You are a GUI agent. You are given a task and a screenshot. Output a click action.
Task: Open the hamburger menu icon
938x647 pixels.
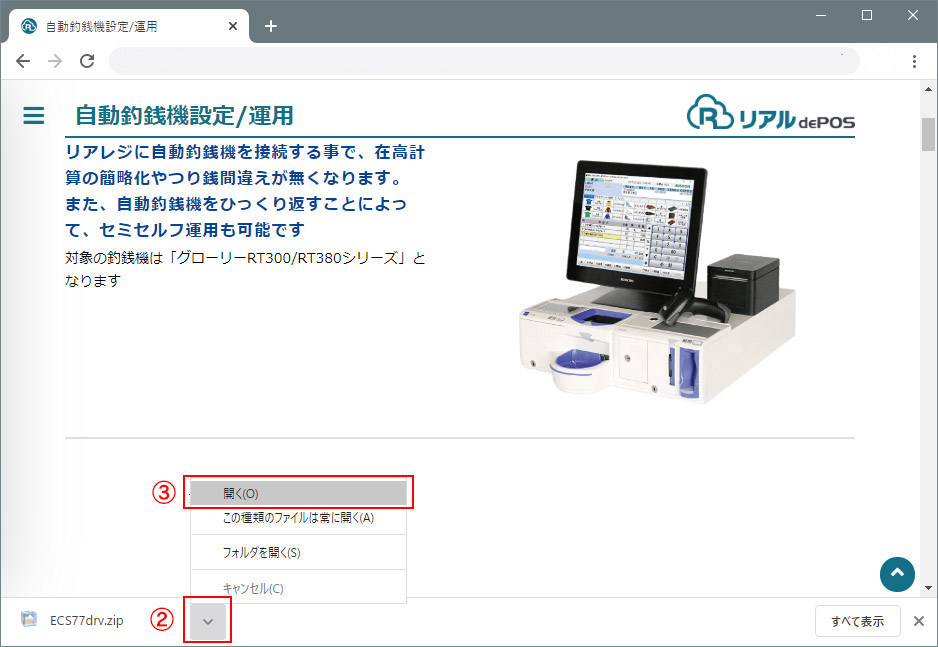(x=34, y=116)
